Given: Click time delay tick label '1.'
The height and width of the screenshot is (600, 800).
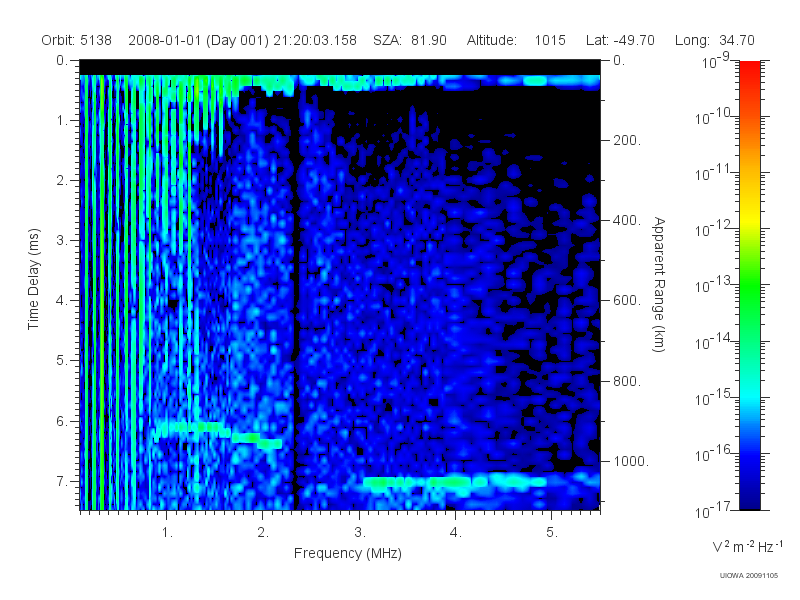Looking at the screenshot, I should point(62,121).
